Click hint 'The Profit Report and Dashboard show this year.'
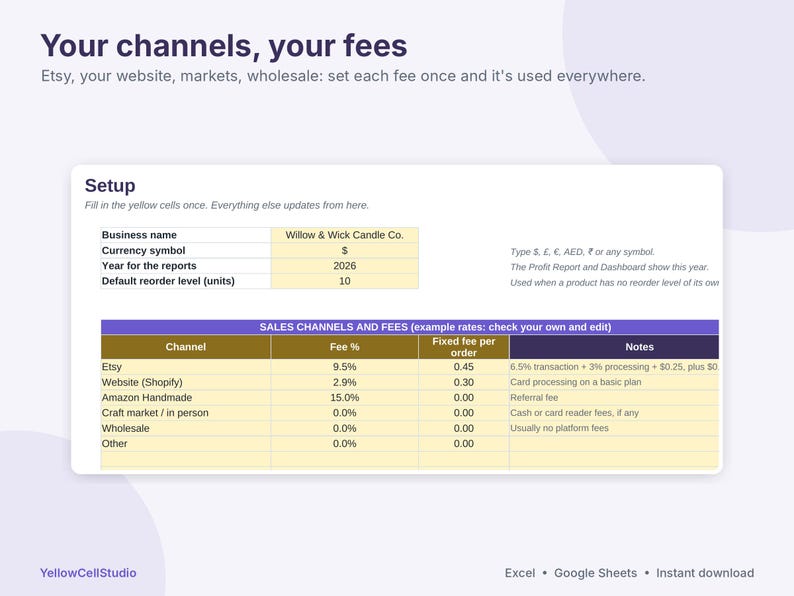 [609, 267]
